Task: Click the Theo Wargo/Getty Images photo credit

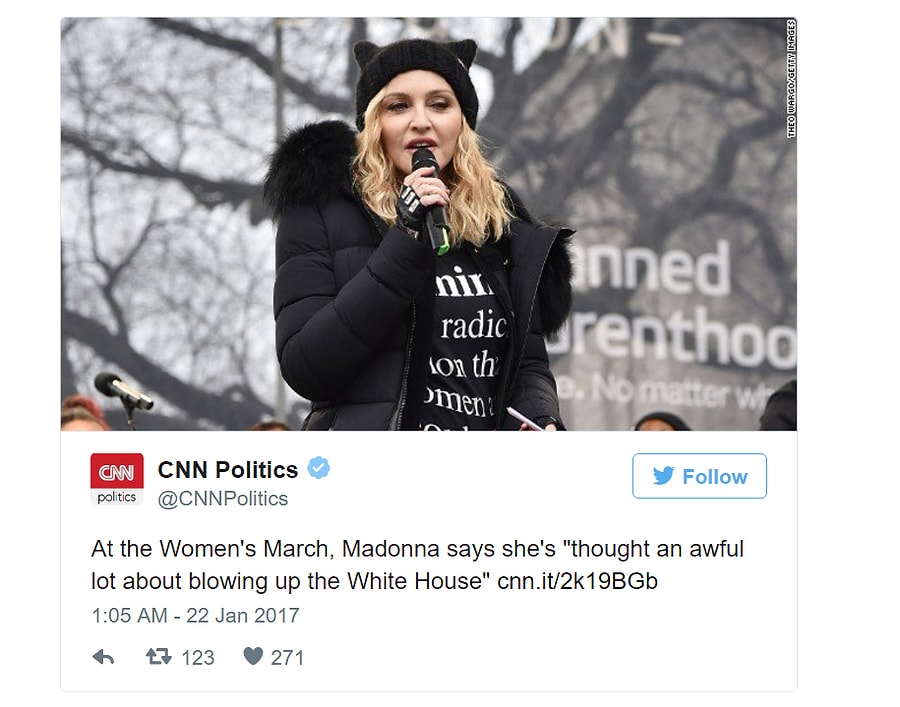Action: tap(791, 79)
